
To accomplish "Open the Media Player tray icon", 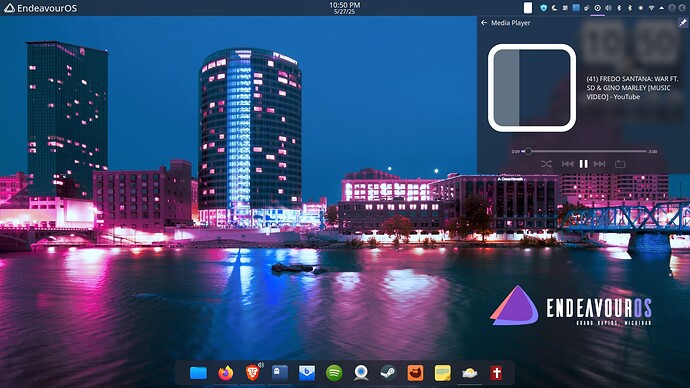I will 597,8.
